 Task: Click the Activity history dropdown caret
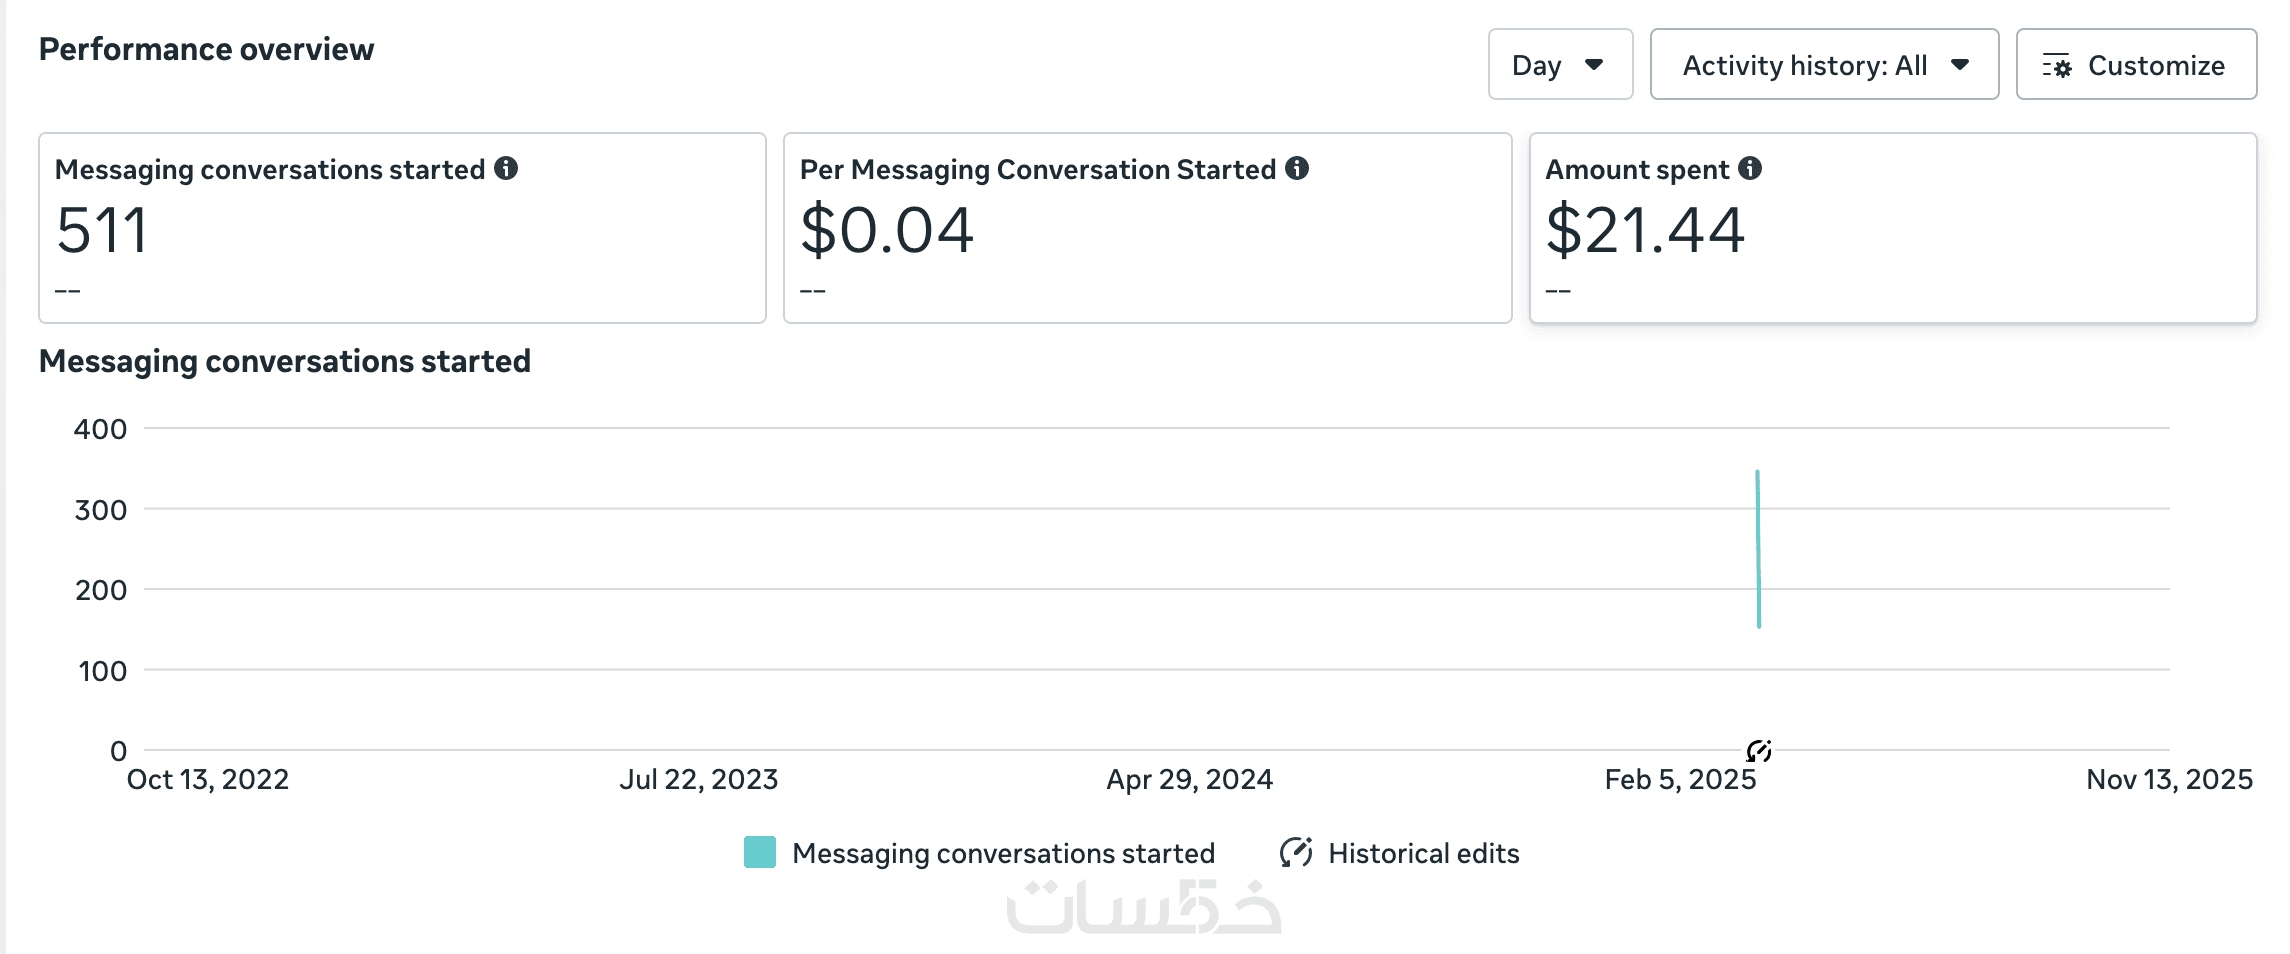click(x=1960, y=65)
